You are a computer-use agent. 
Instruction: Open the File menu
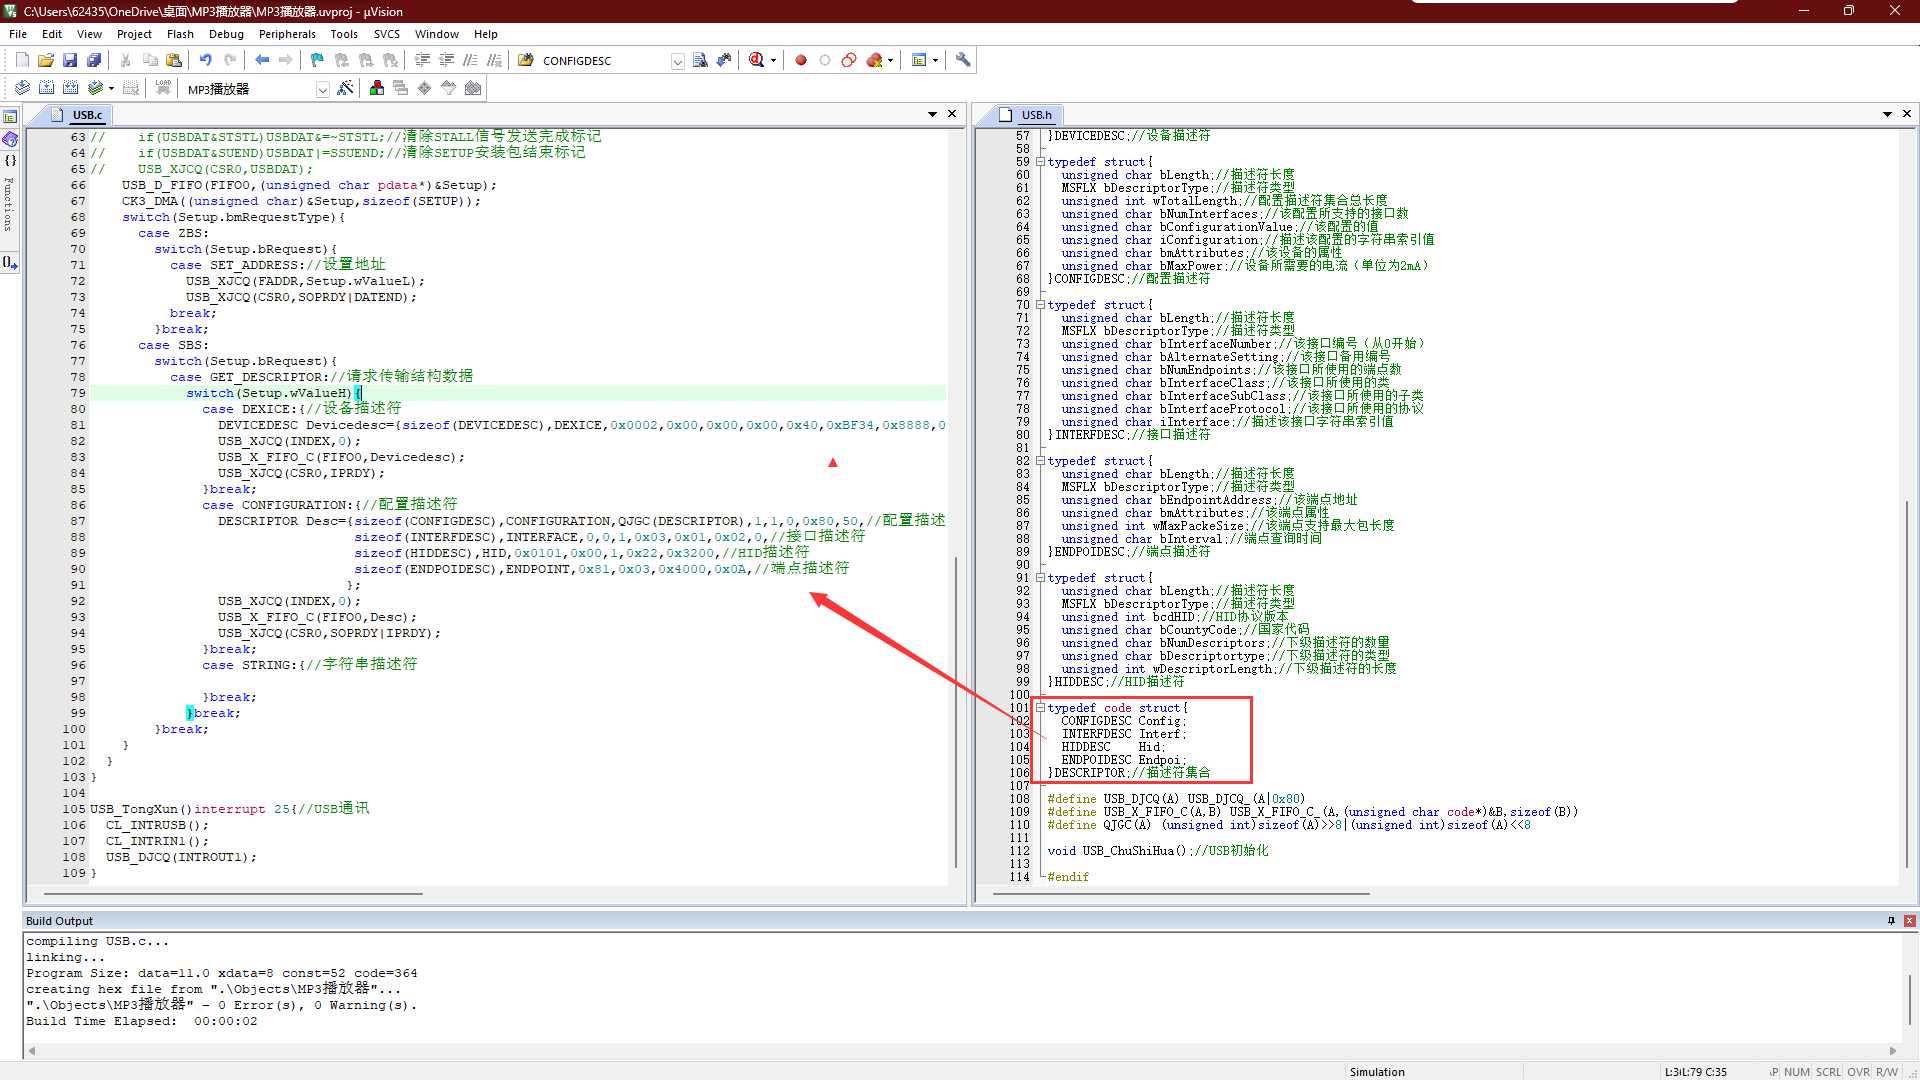click(18, 34)
